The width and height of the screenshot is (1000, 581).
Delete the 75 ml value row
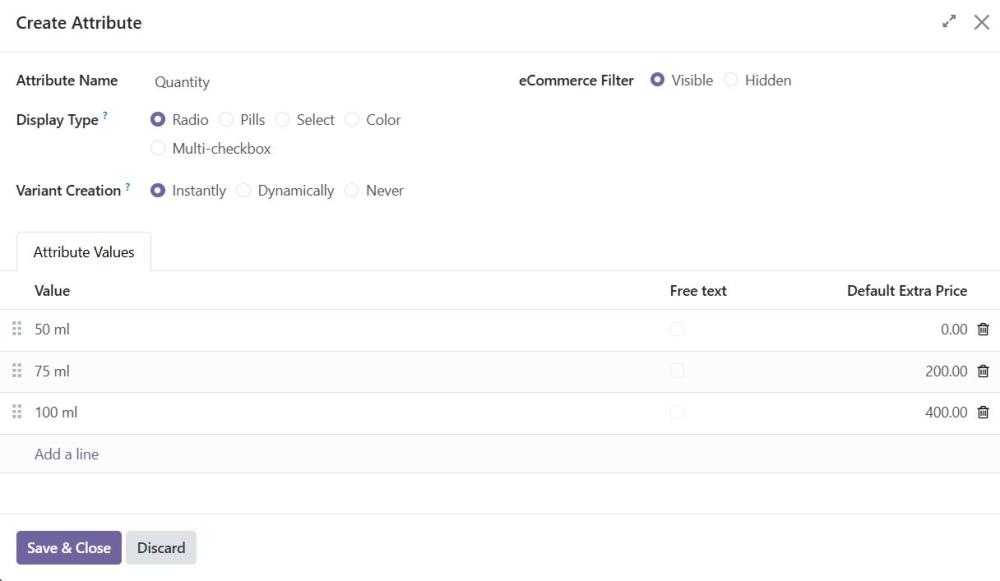coord(982,370)
